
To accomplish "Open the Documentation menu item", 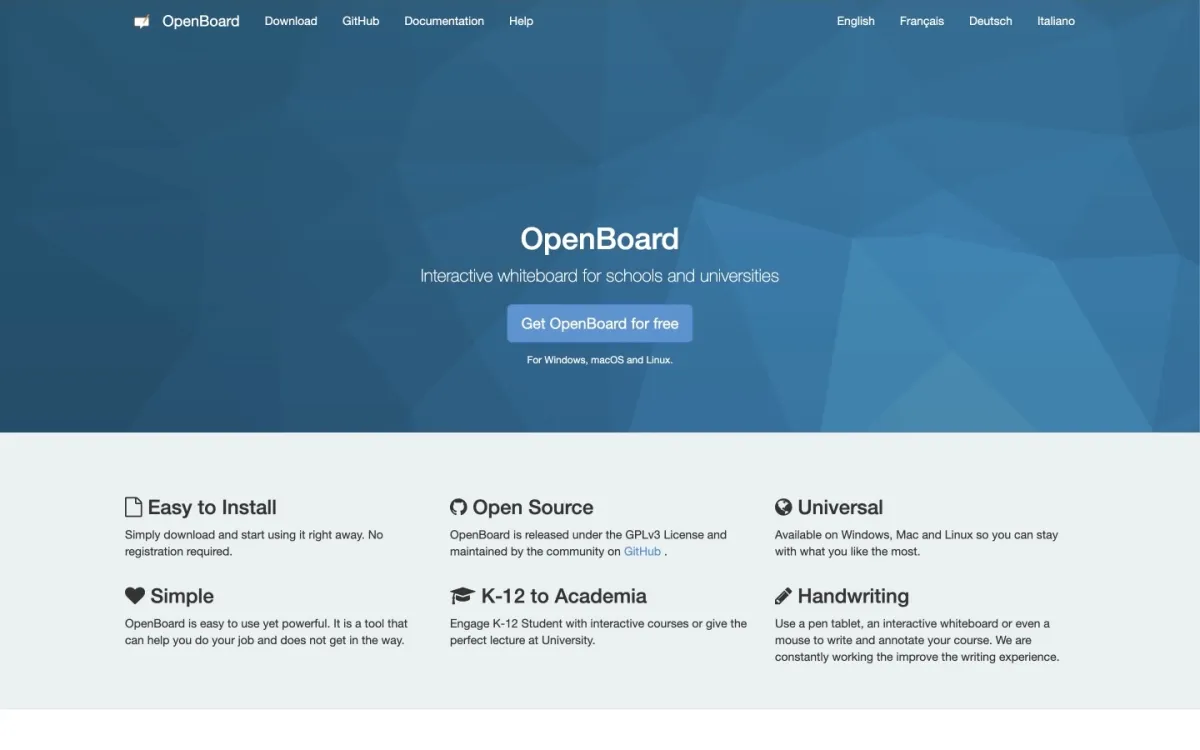I will pyautogui.click(x=443, y=20).
